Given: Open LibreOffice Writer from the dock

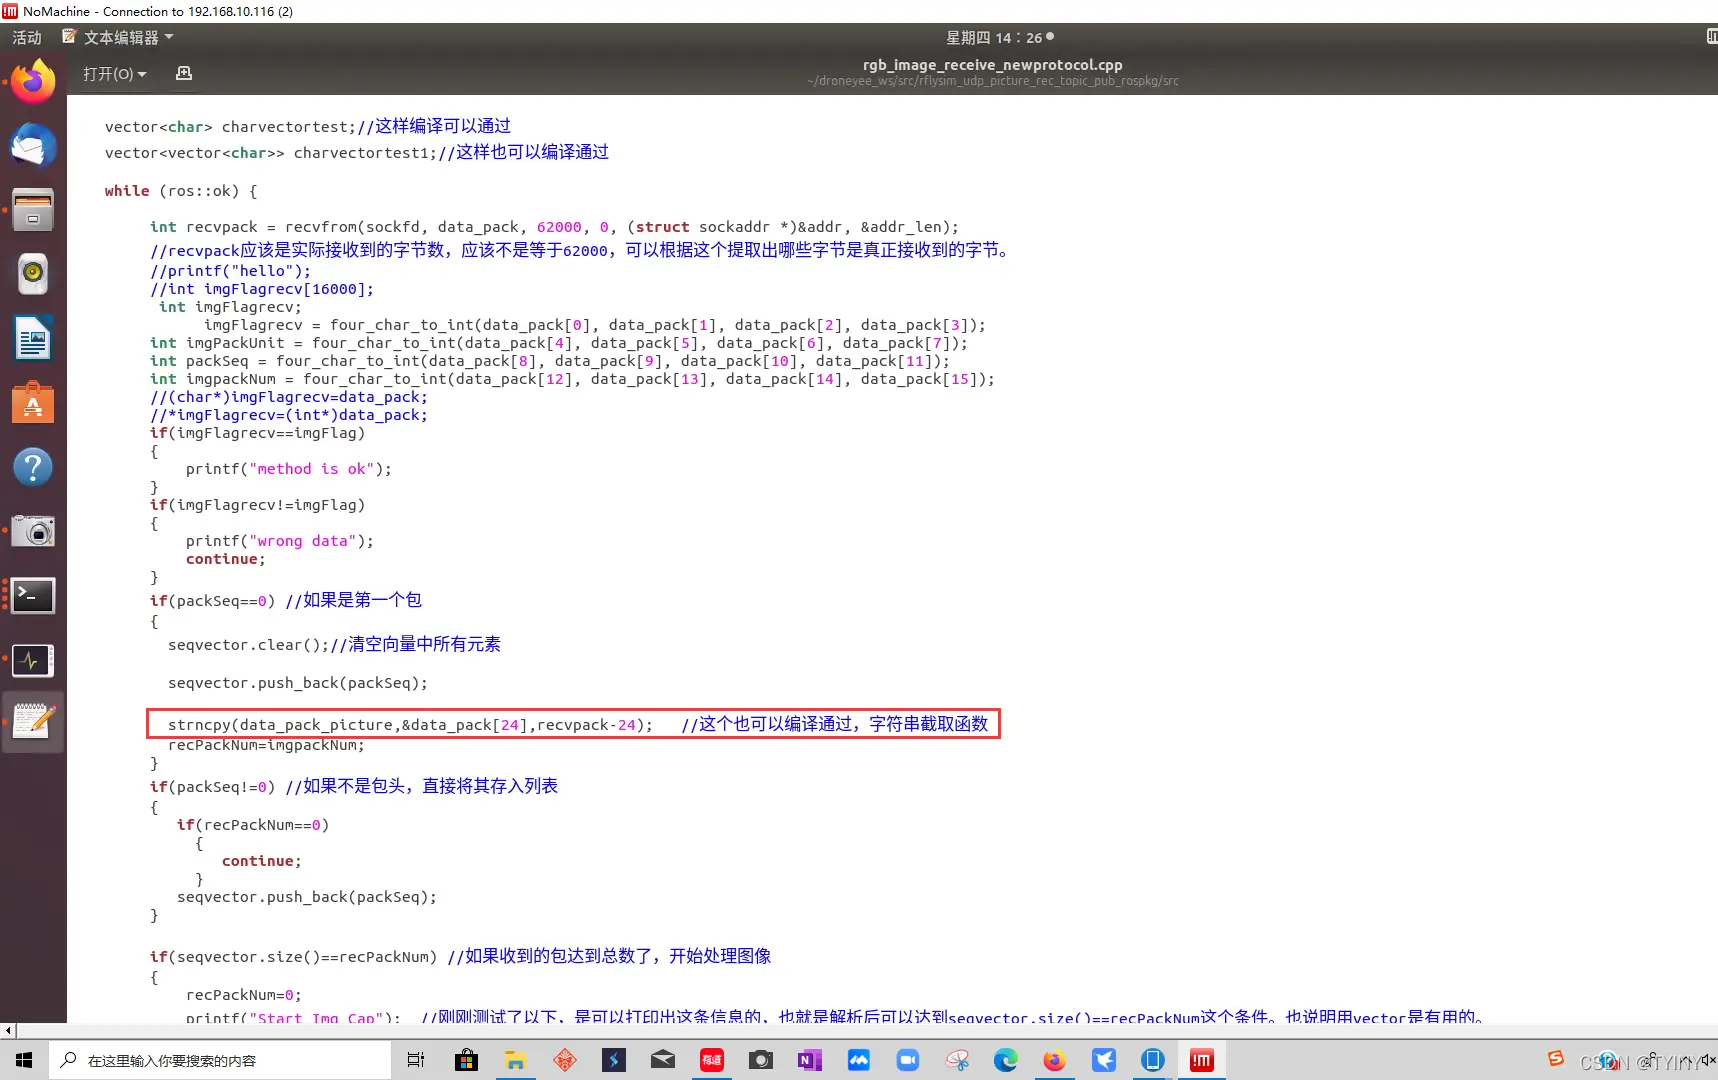Looking at the screenshot, I should pos(33,338).
